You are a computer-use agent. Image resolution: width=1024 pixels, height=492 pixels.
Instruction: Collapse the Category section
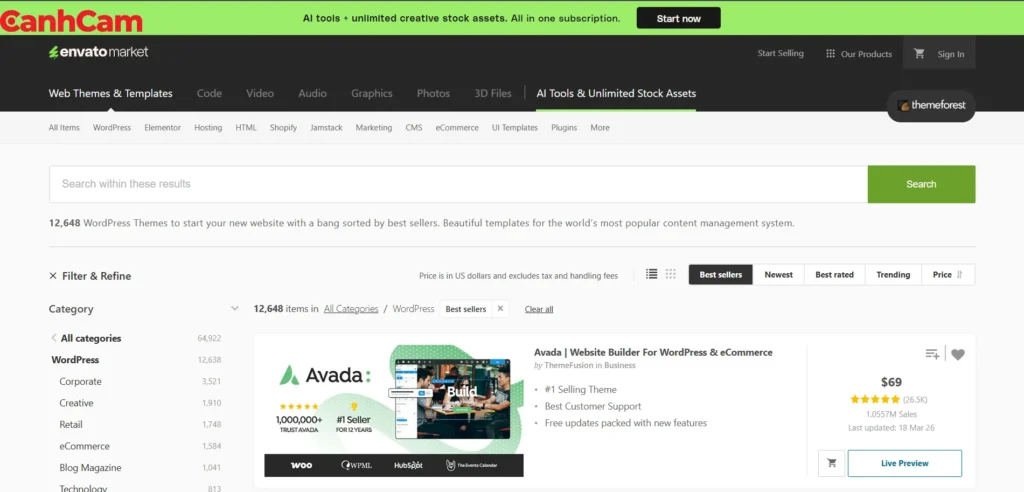(235, 308)
